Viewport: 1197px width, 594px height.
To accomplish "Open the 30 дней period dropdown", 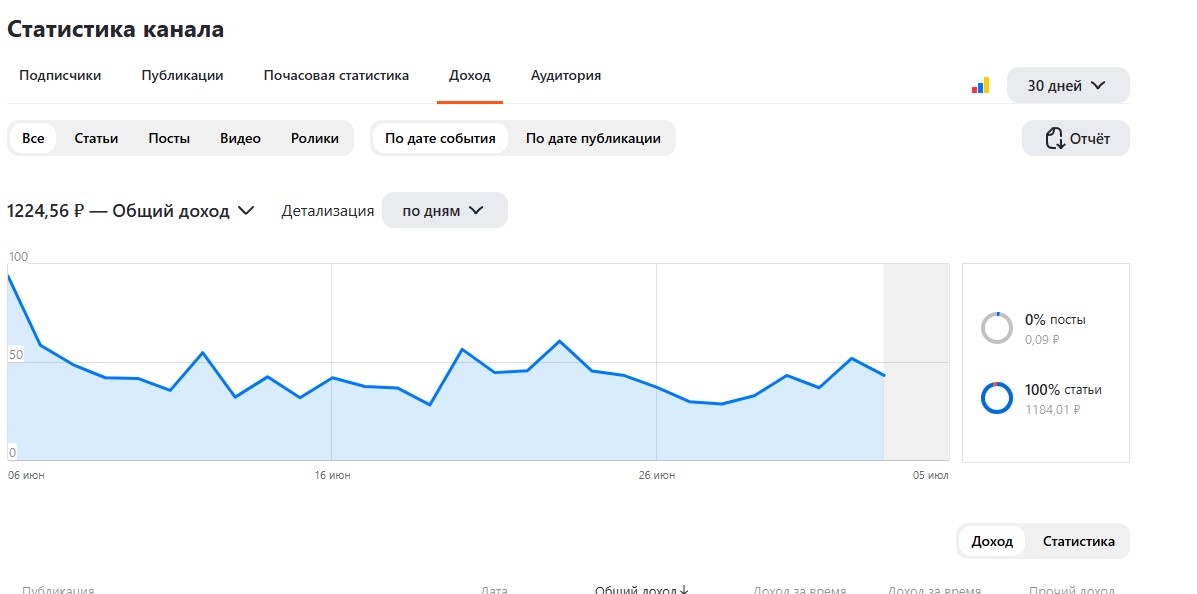I will pyautogui.click(x=1068, y=86).
